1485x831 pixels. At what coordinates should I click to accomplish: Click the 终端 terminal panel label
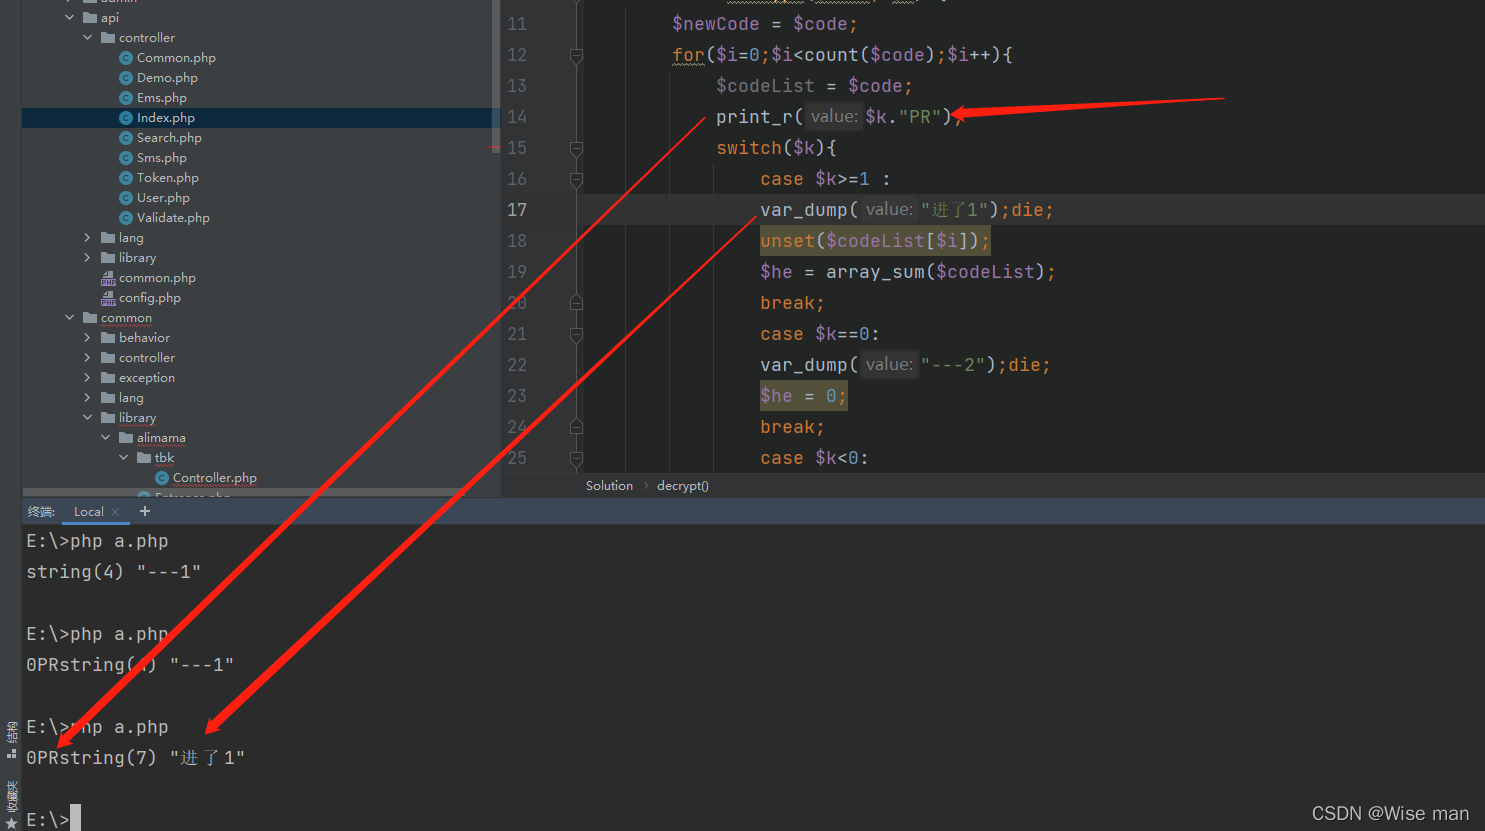(x=41, y=512)
